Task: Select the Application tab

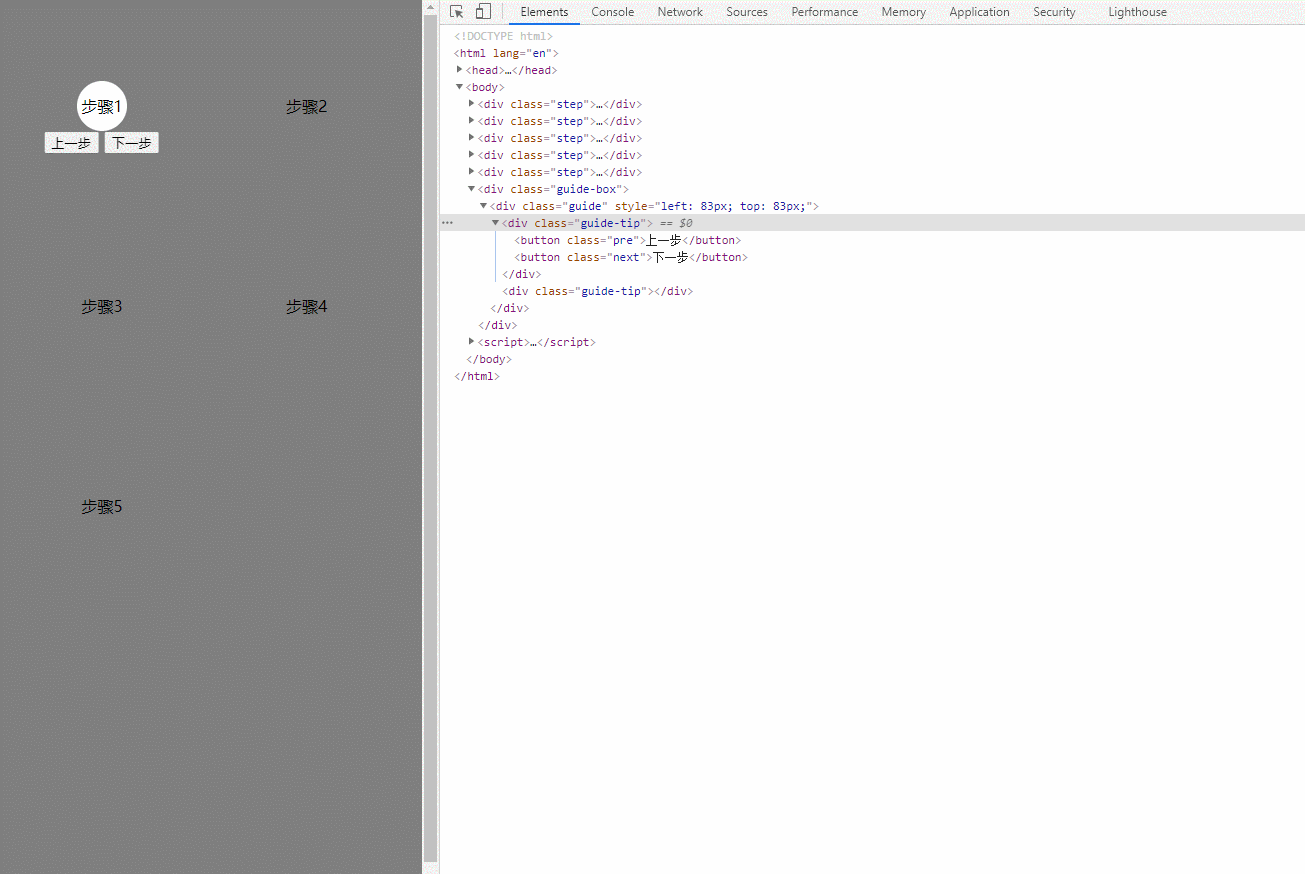Action: click(980, 12)
